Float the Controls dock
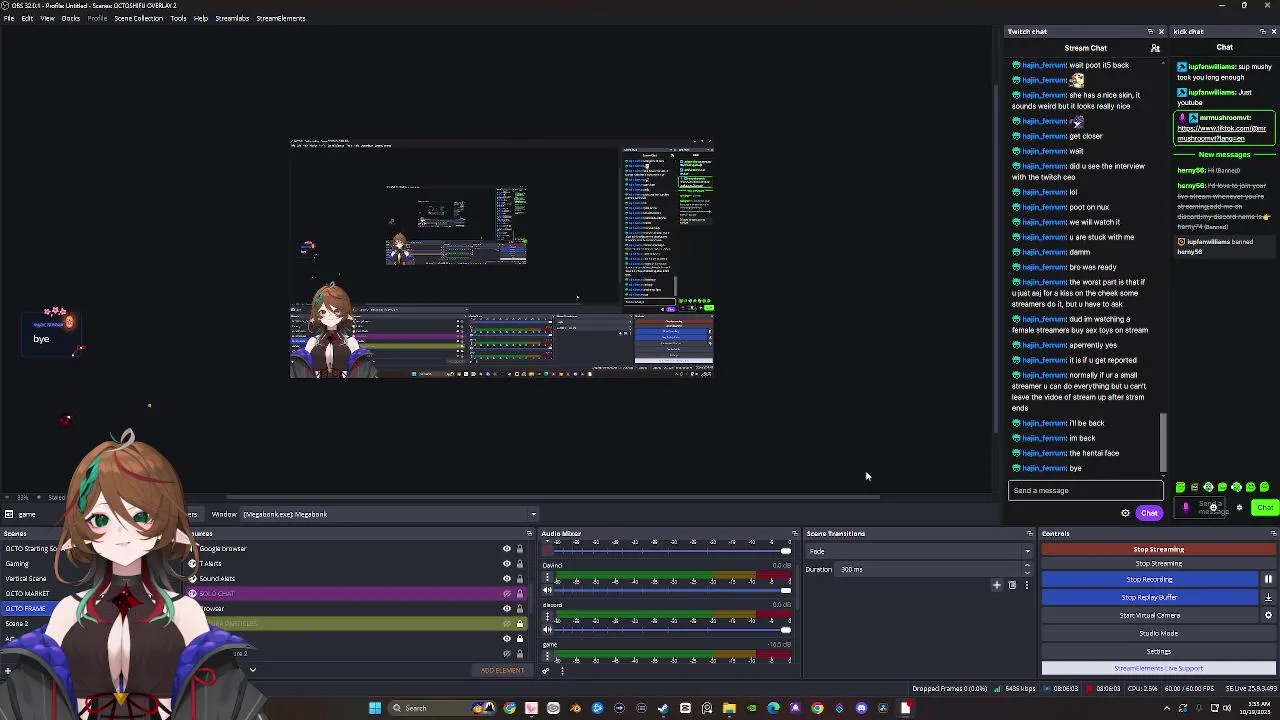This screenshot has height=720, width=1280. click(x=1273, y=533)
